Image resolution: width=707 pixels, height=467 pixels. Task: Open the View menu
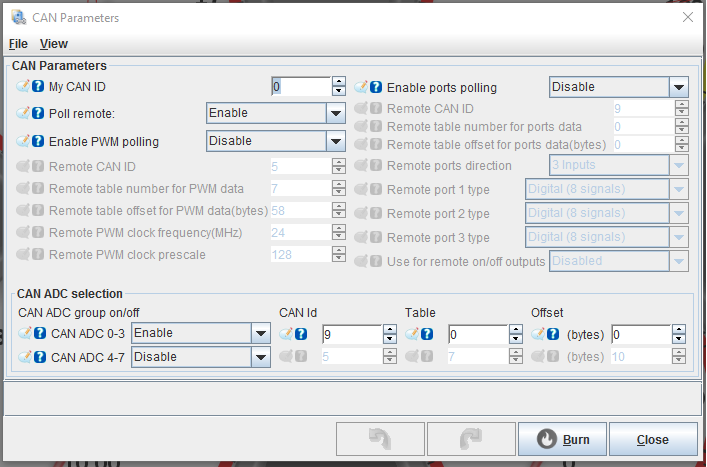tap(54, 44)
